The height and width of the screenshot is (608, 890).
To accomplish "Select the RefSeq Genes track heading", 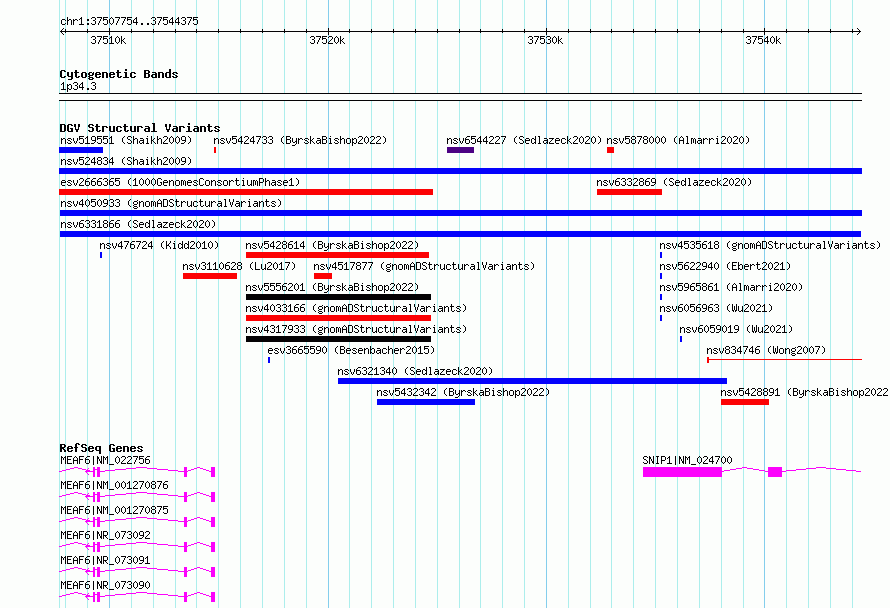I will tap(102, 448).
